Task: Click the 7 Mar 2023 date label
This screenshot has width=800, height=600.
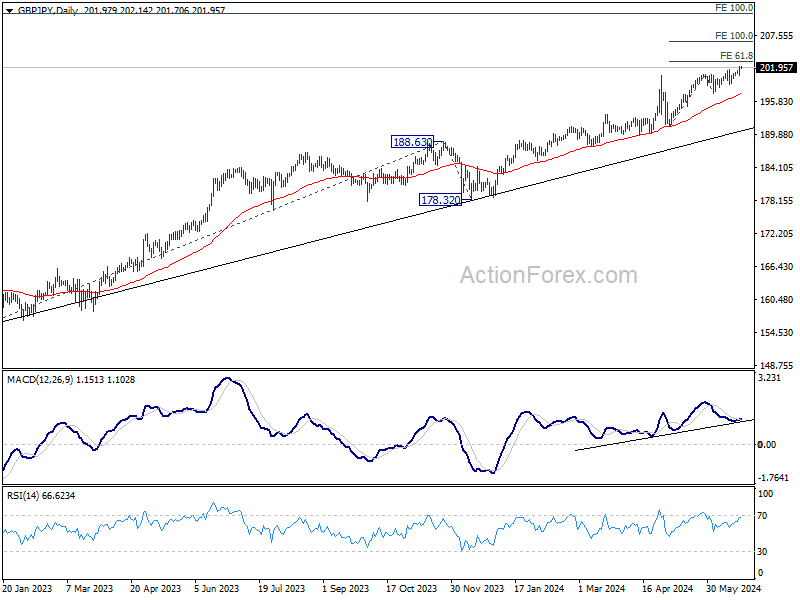Action: tap(90, 588)
